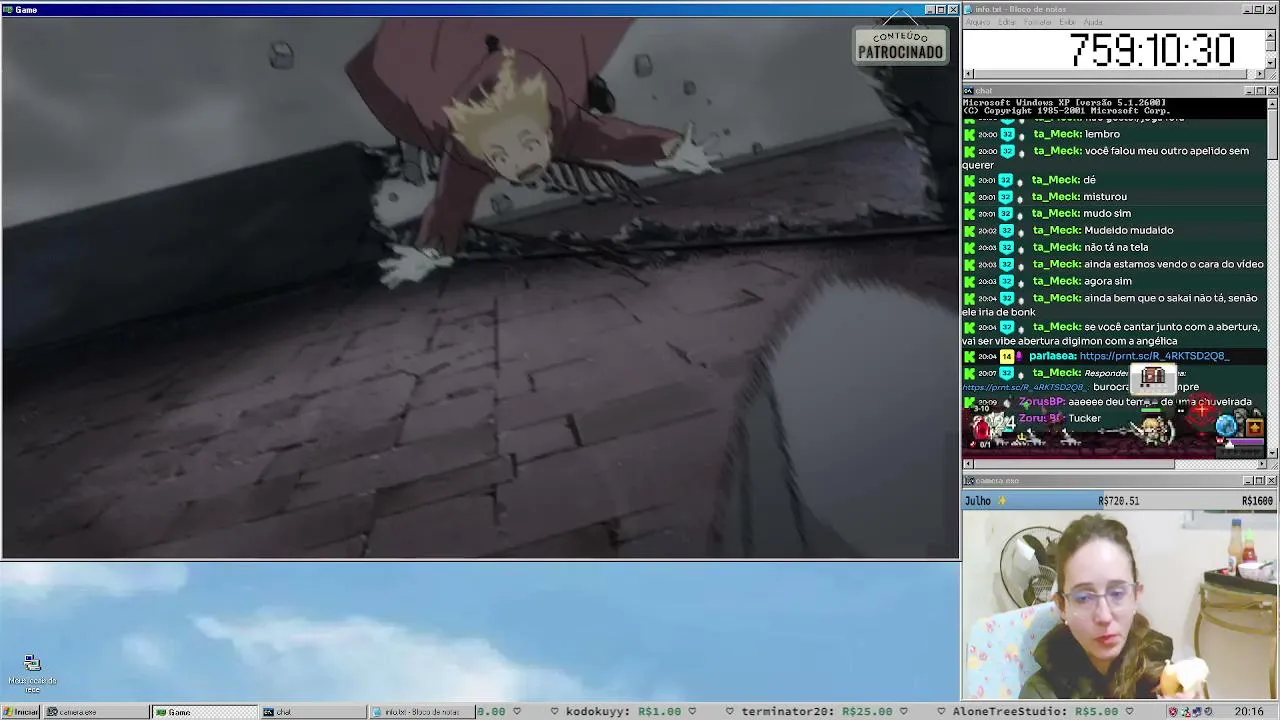The image size is (1280, 720).
Task: Click the scroll down arrow in Bloco de notas
Action: [x=1272, y=64]
